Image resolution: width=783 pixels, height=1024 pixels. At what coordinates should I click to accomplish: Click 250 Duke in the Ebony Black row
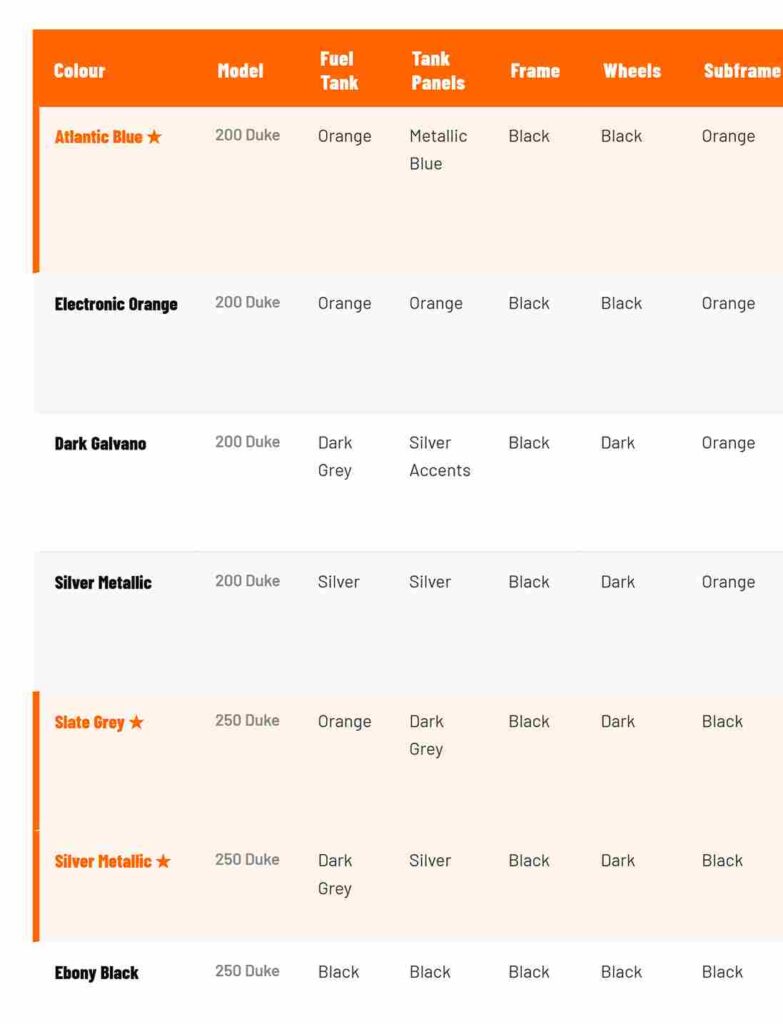click(247, 971)
